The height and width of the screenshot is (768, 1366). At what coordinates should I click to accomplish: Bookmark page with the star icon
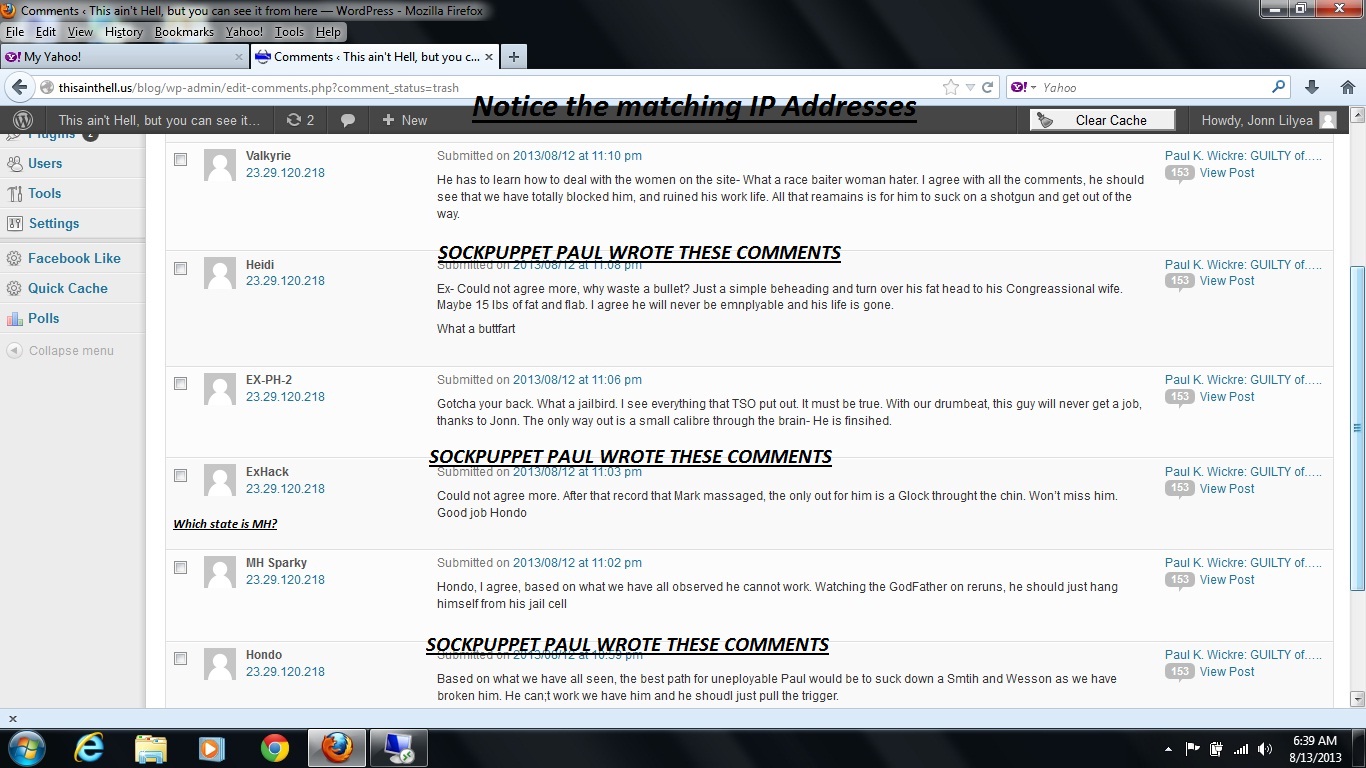coord(951,87)
